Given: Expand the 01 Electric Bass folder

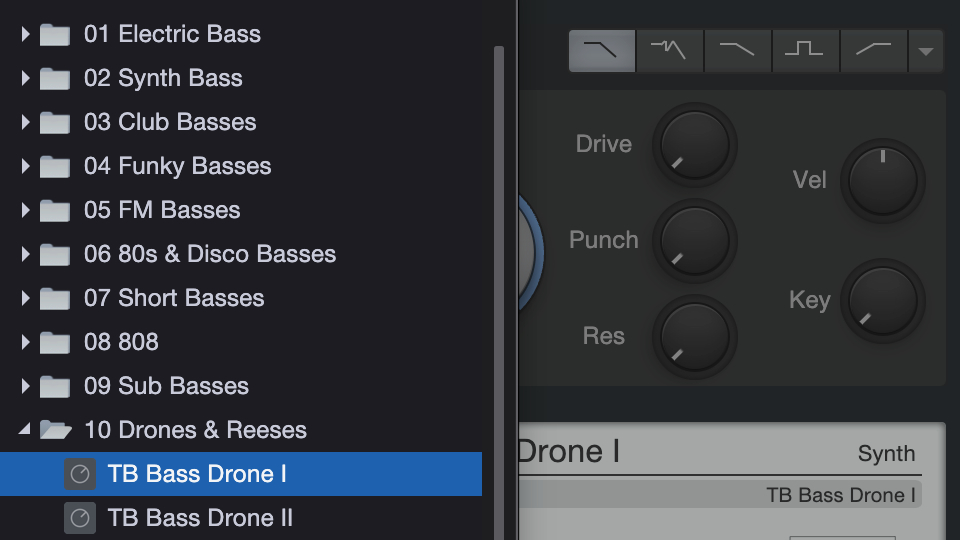Looking at the screenshot, I should pyautogui.click(x=26, y=34).
